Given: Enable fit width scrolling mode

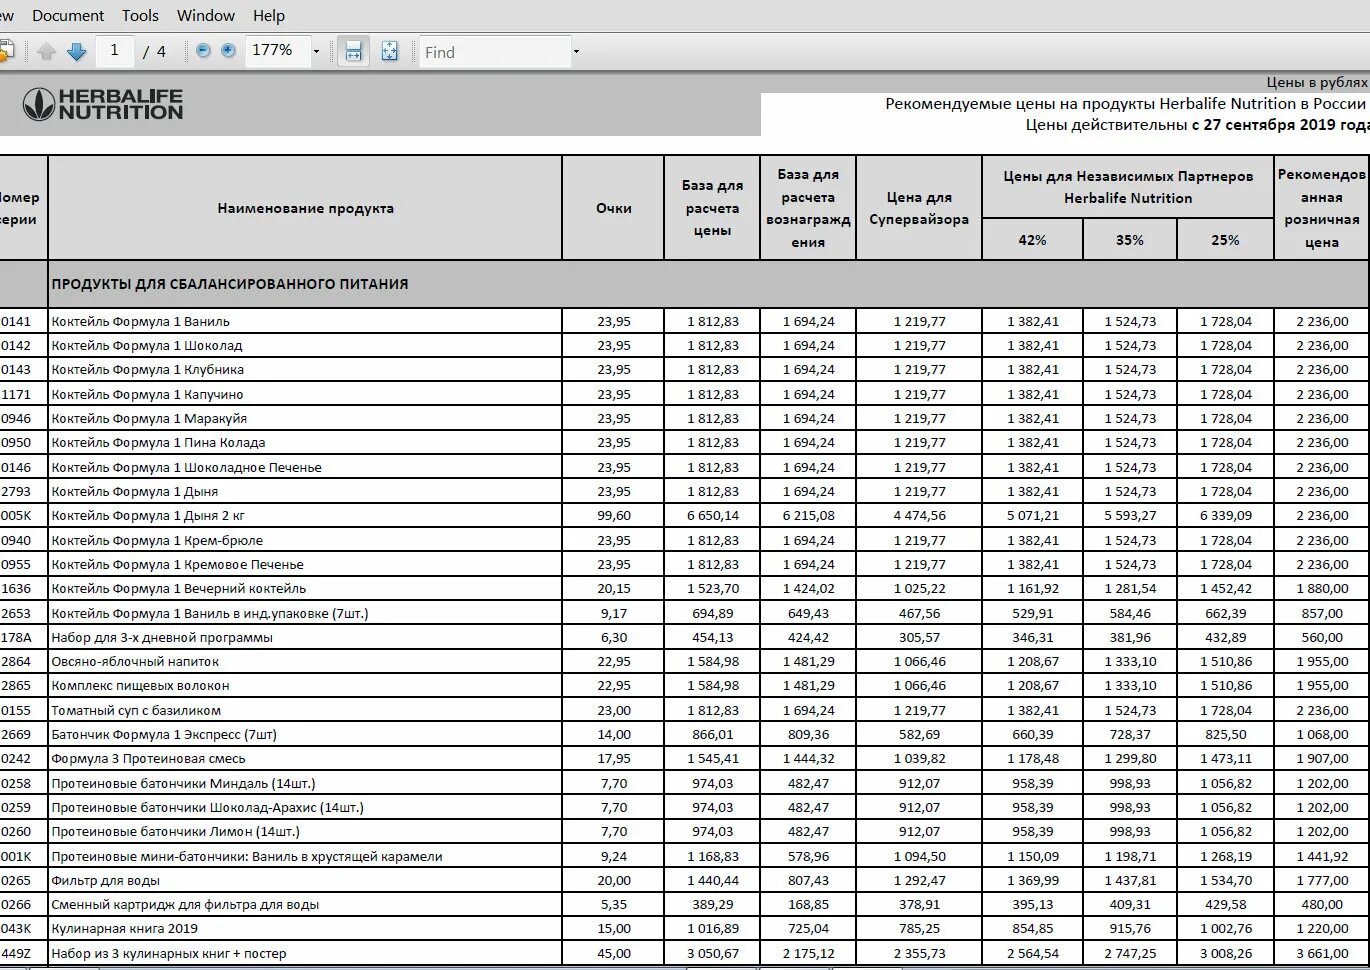Looking at the screenshot, I should (353, 52).
